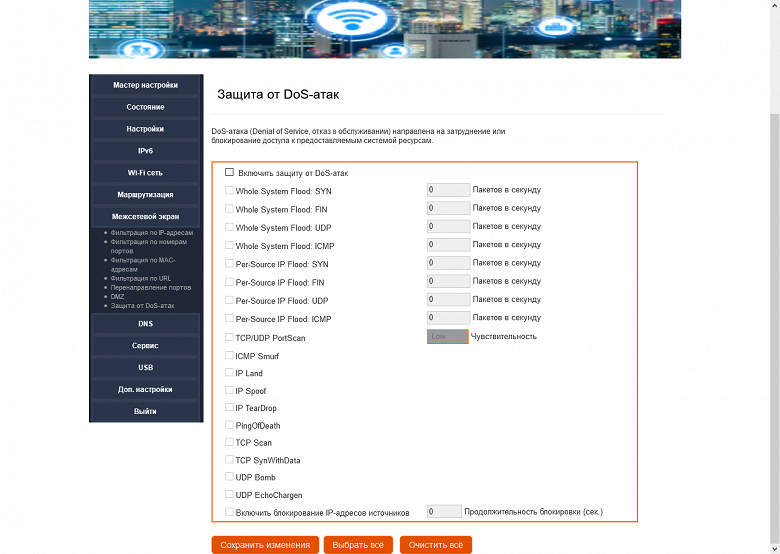Click the Per-Source IP Flood ICMP packets field

pyautogui.click(x=449, y=317)
